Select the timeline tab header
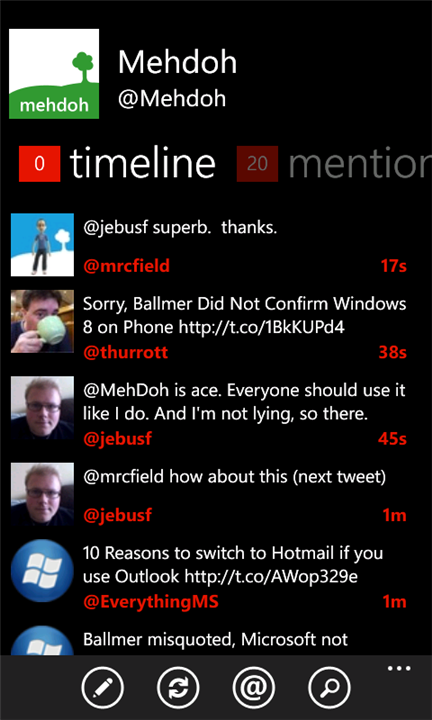The image size is (432, 720). pyautogui.click(x=142, y=163)
